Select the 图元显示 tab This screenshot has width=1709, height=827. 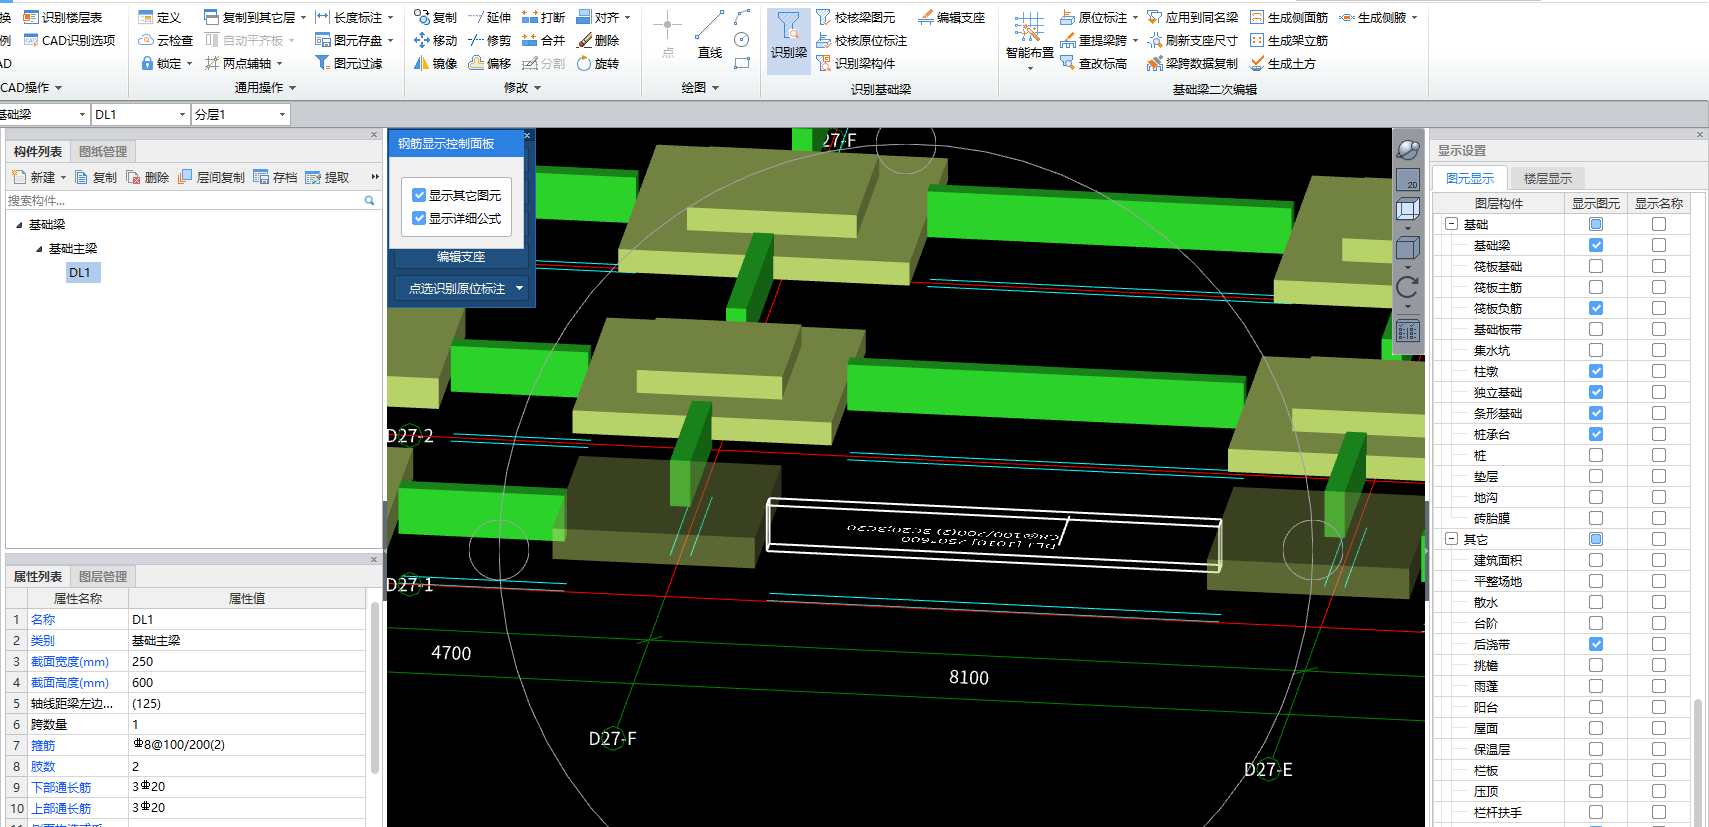pos(1470,178)
